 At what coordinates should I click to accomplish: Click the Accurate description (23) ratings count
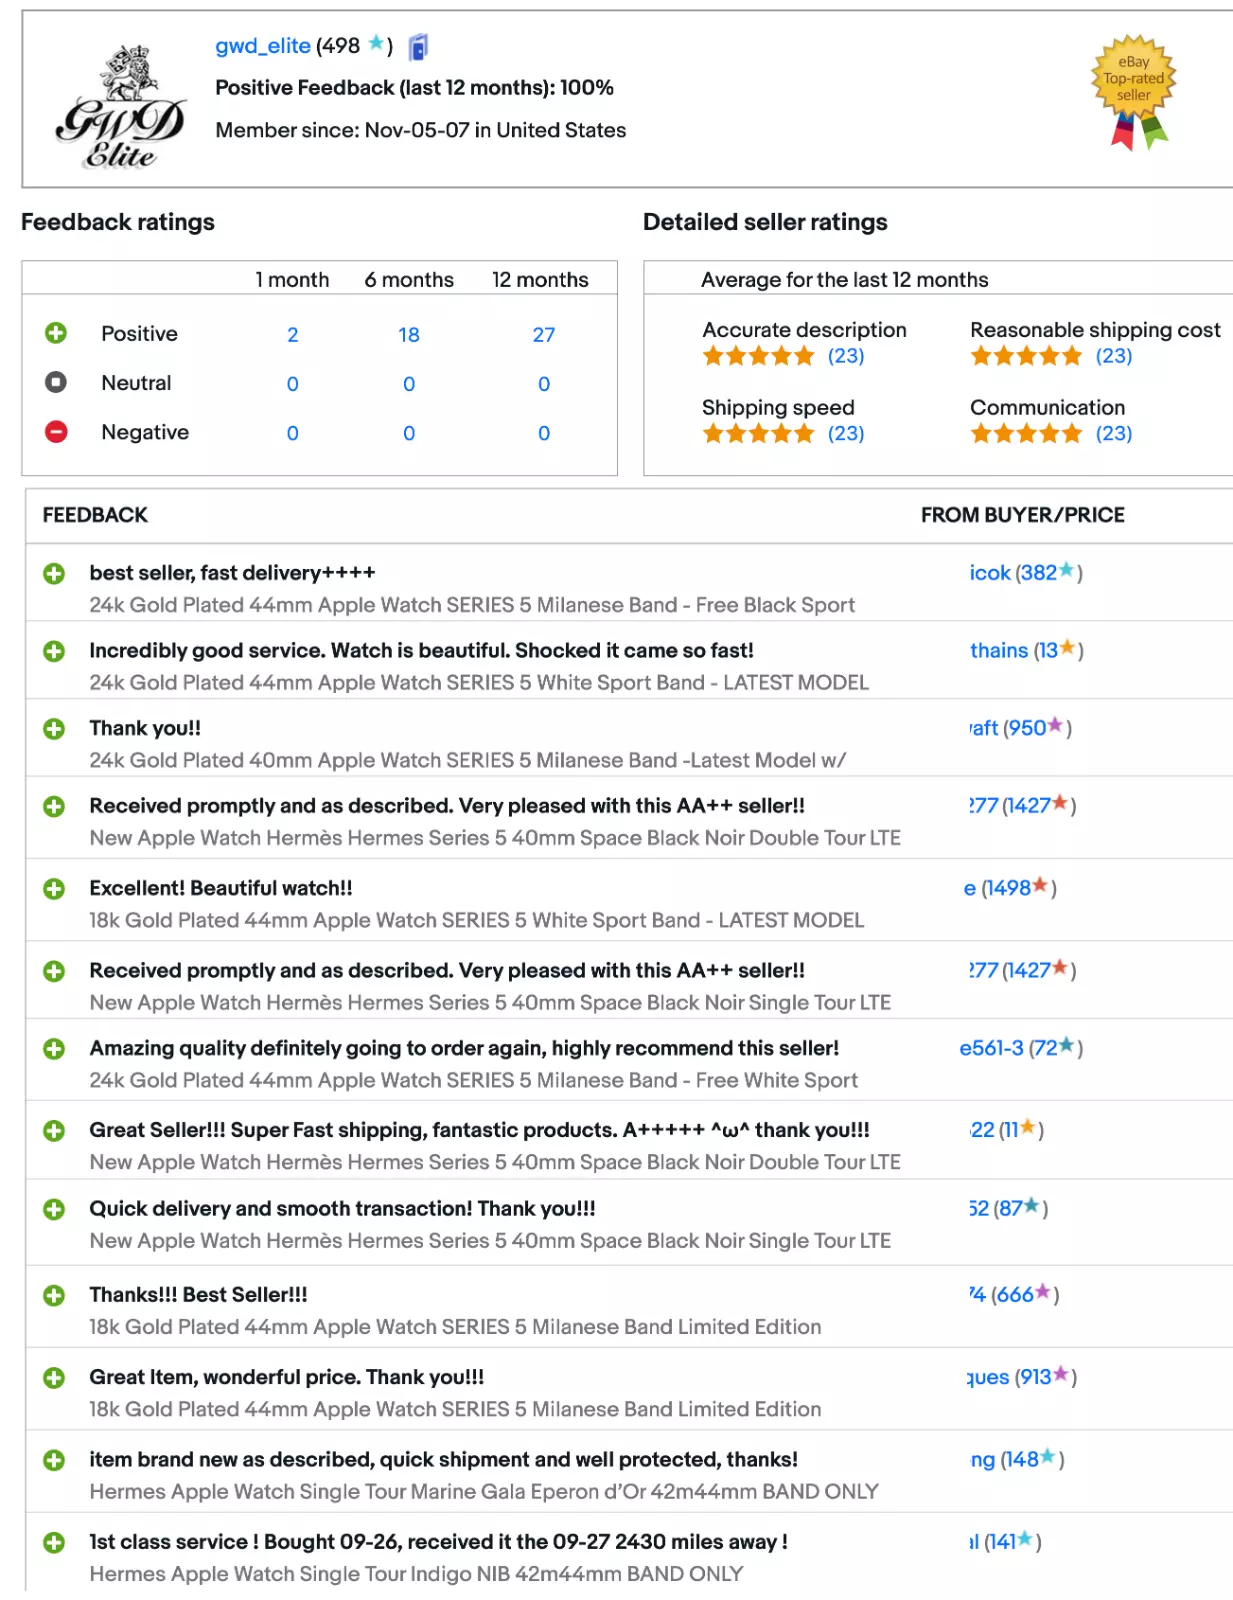(x=846, y=356)
